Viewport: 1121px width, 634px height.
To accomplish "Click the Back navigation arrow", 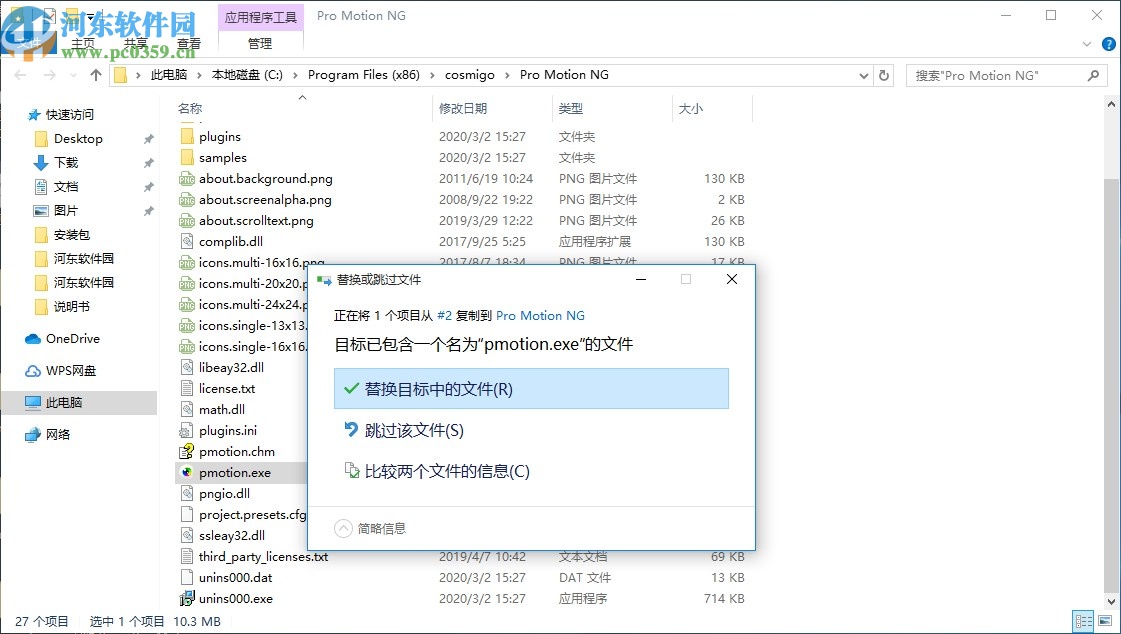I will tap(20, 74).
